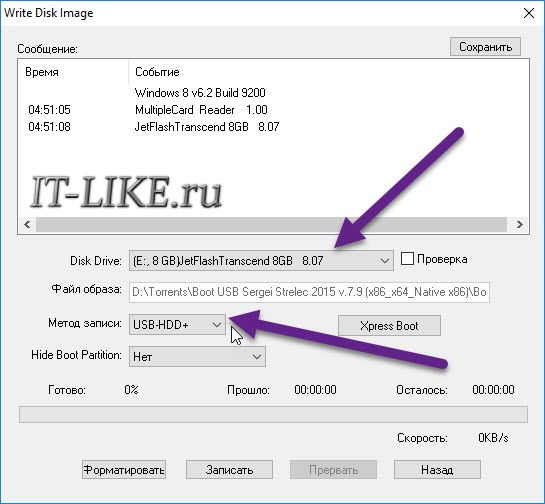Click the message log right scroll arrow
Image resolution: width=545 pixels, height=504 pixels.
click(519, 224)
